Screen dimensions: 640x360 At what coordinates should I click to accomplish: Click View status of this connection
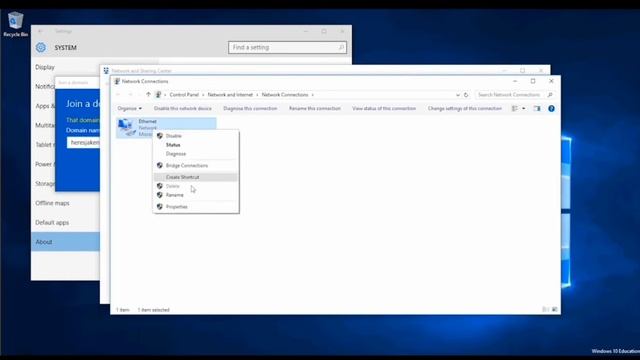coord(384,109)
